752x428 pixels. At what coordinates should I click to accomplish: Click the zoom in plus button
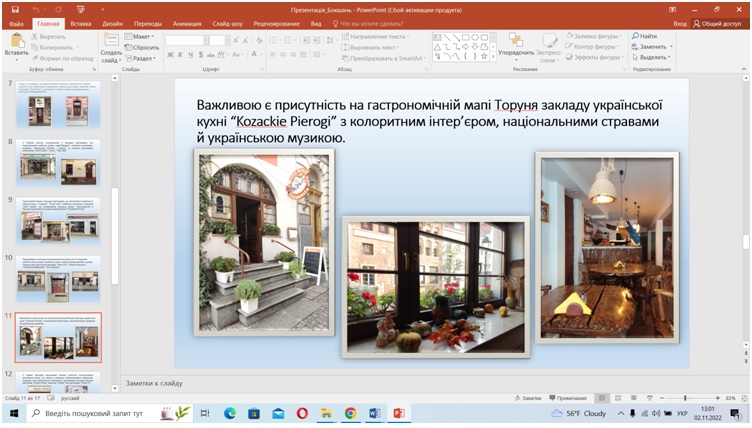coord(717,398)
